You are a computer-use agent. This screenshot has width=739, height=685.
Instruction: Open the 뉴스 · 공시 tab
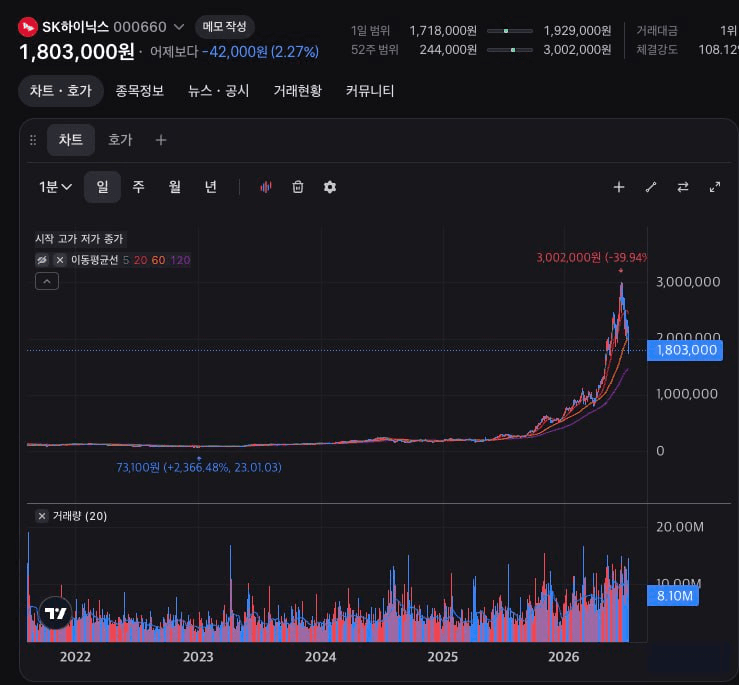point(219,91)
